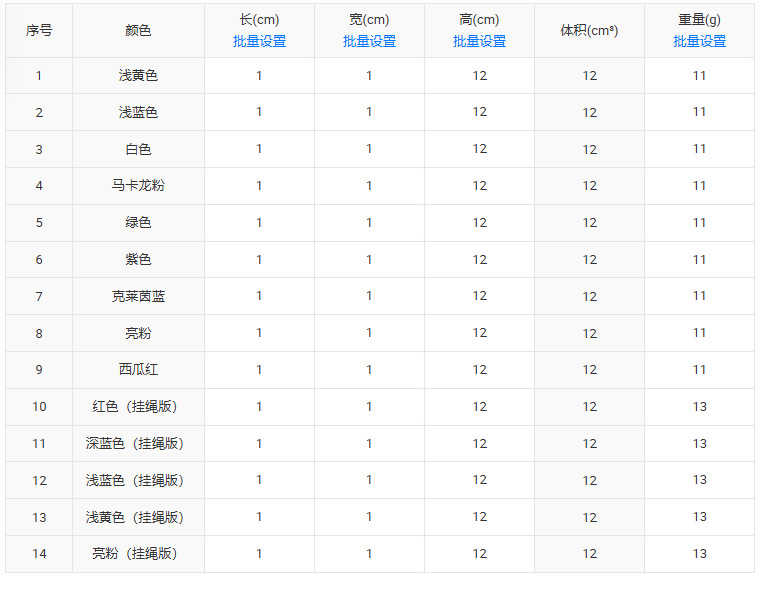783x589 pixels.
Task: Click height value in 克莱茵蓝 row
Action: [479, 296]
